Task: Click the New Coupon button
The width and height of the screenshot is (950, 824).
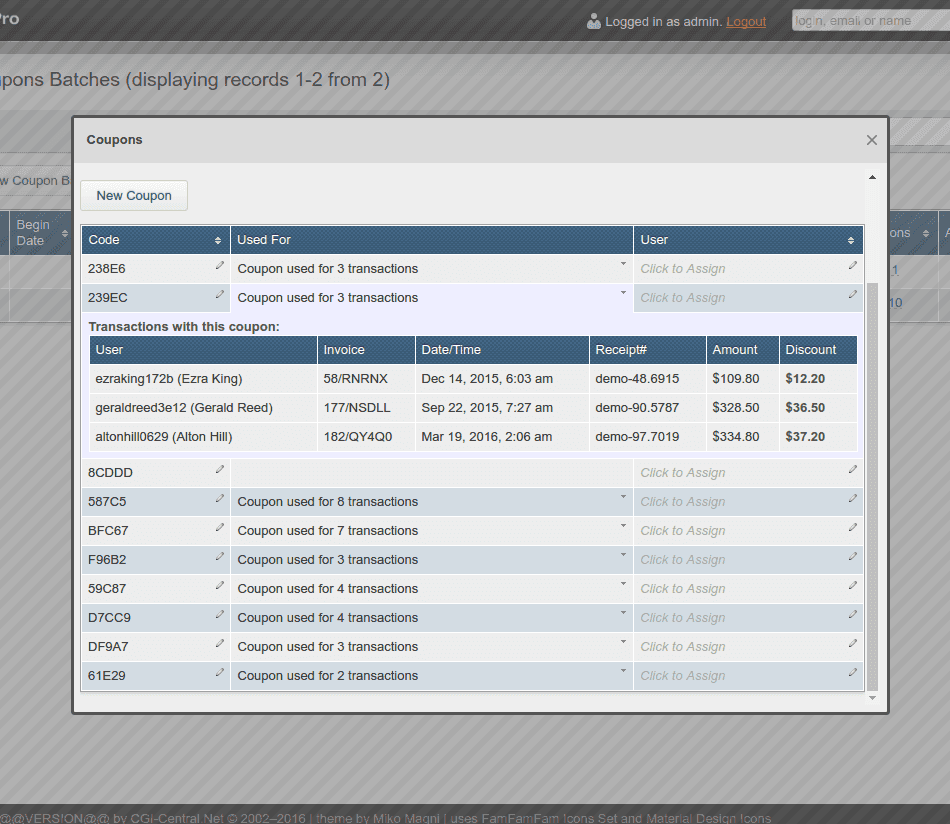Action: (134, 196)
